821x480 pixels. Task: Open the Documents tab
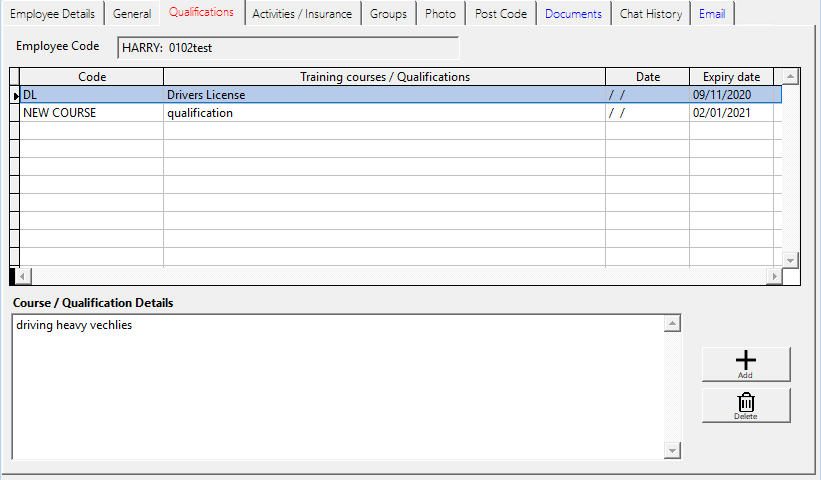point(573,14)
